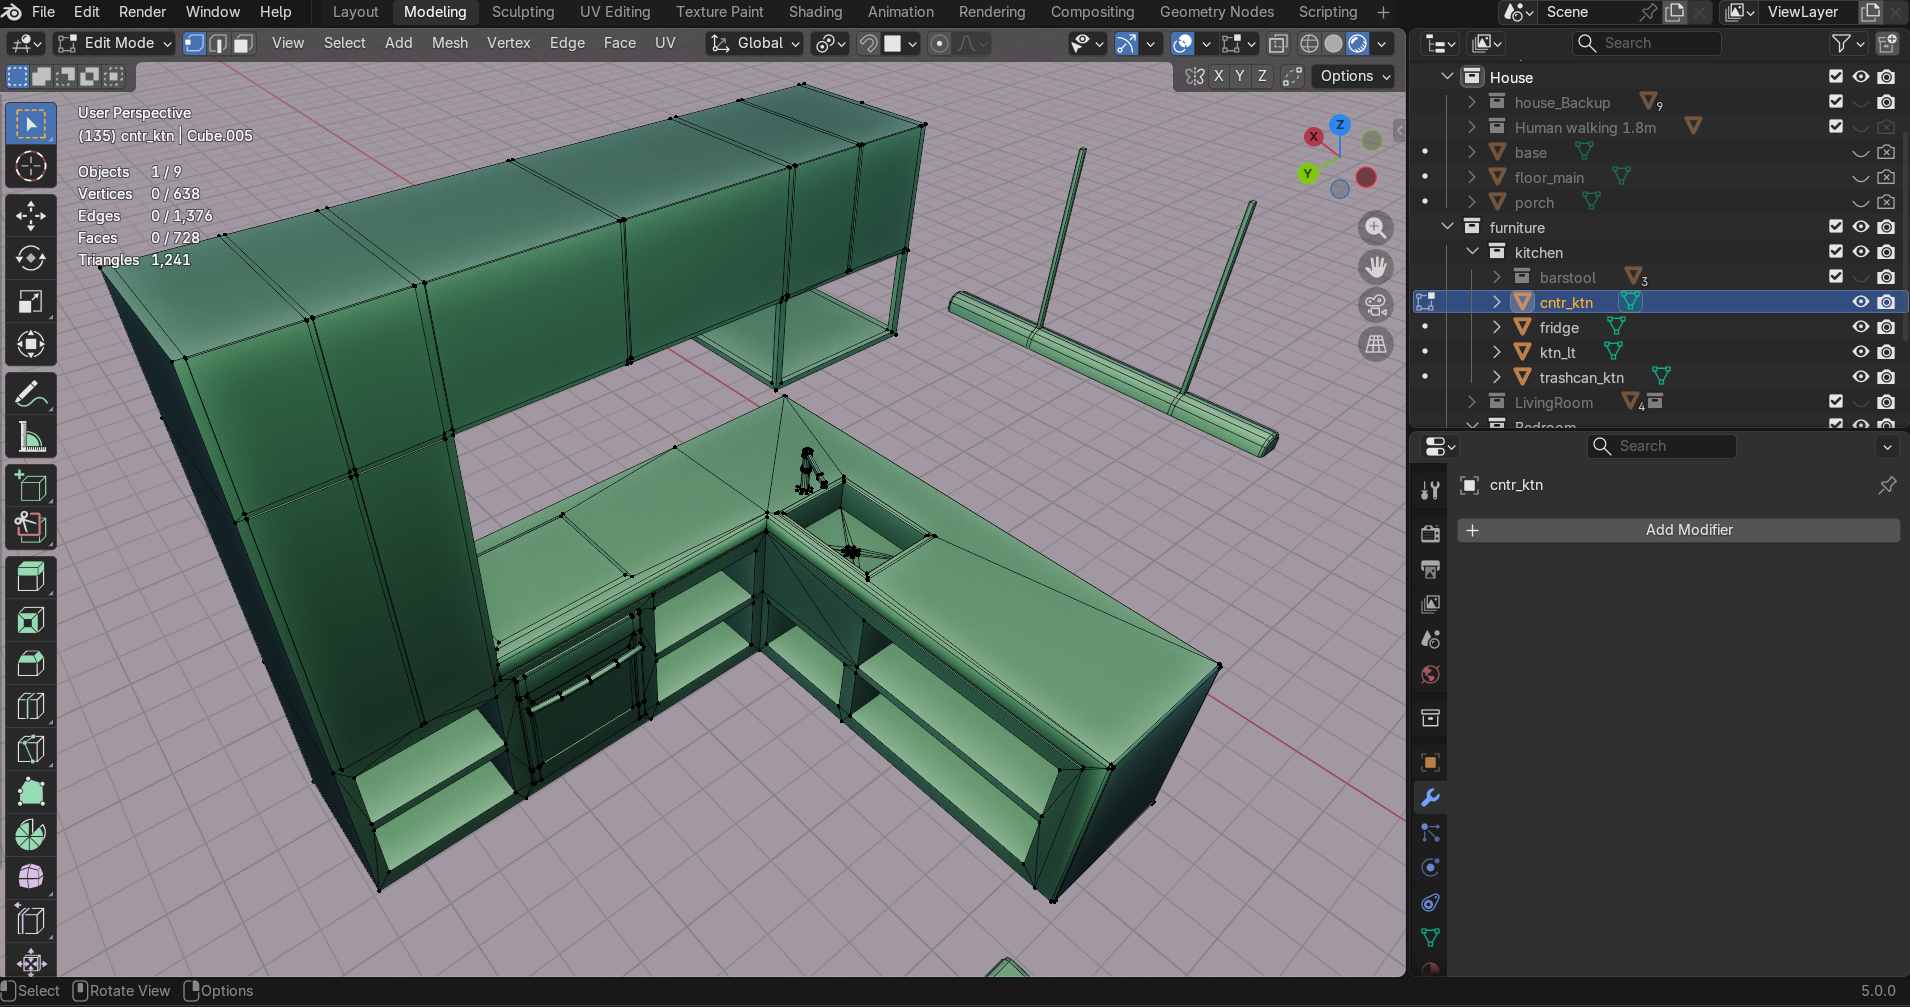Open the outliner filter dropdown

1848,43
